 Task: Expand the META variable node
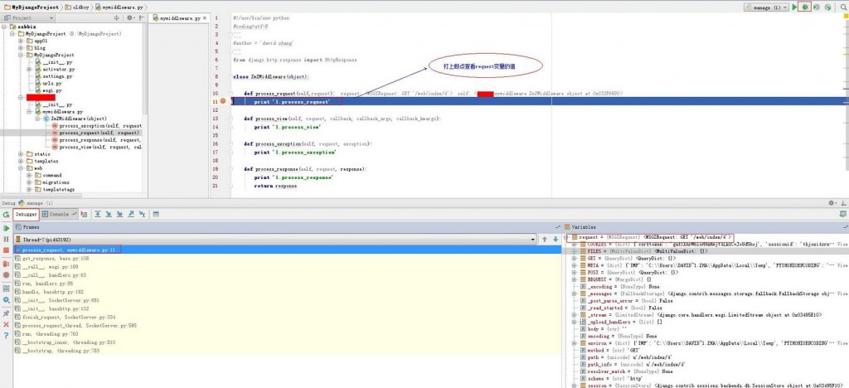tap(574, 265)
